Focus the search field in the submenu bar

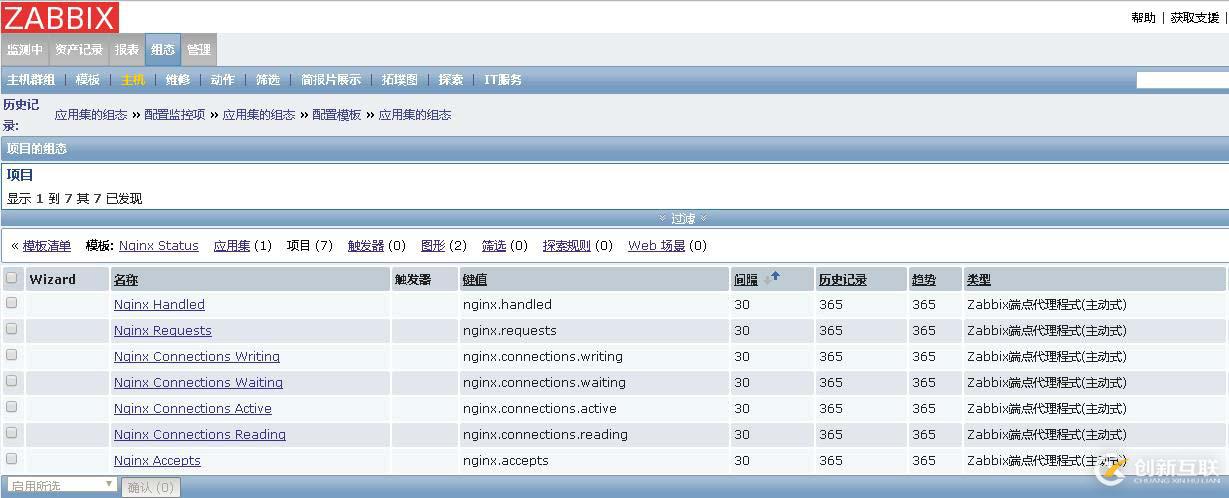(1181, 80)
